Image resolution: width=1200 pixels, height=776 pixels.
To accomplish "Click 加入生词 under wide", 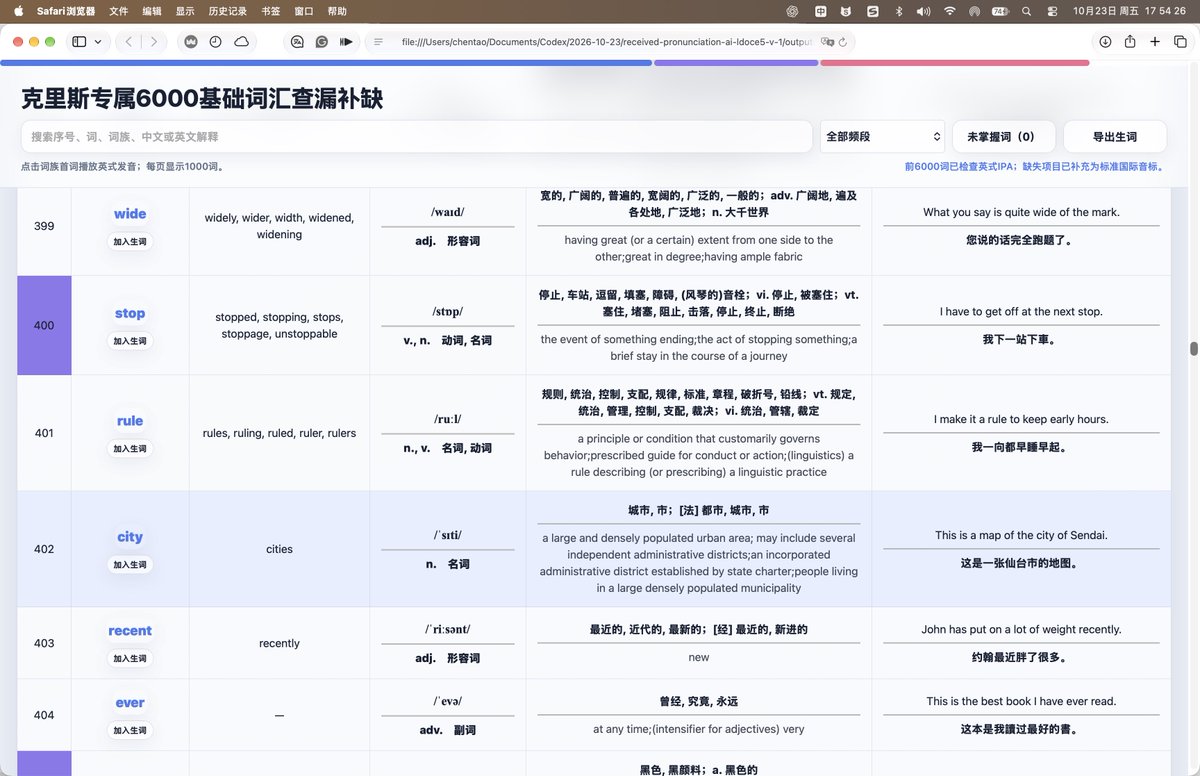I will tap(130, 241).
